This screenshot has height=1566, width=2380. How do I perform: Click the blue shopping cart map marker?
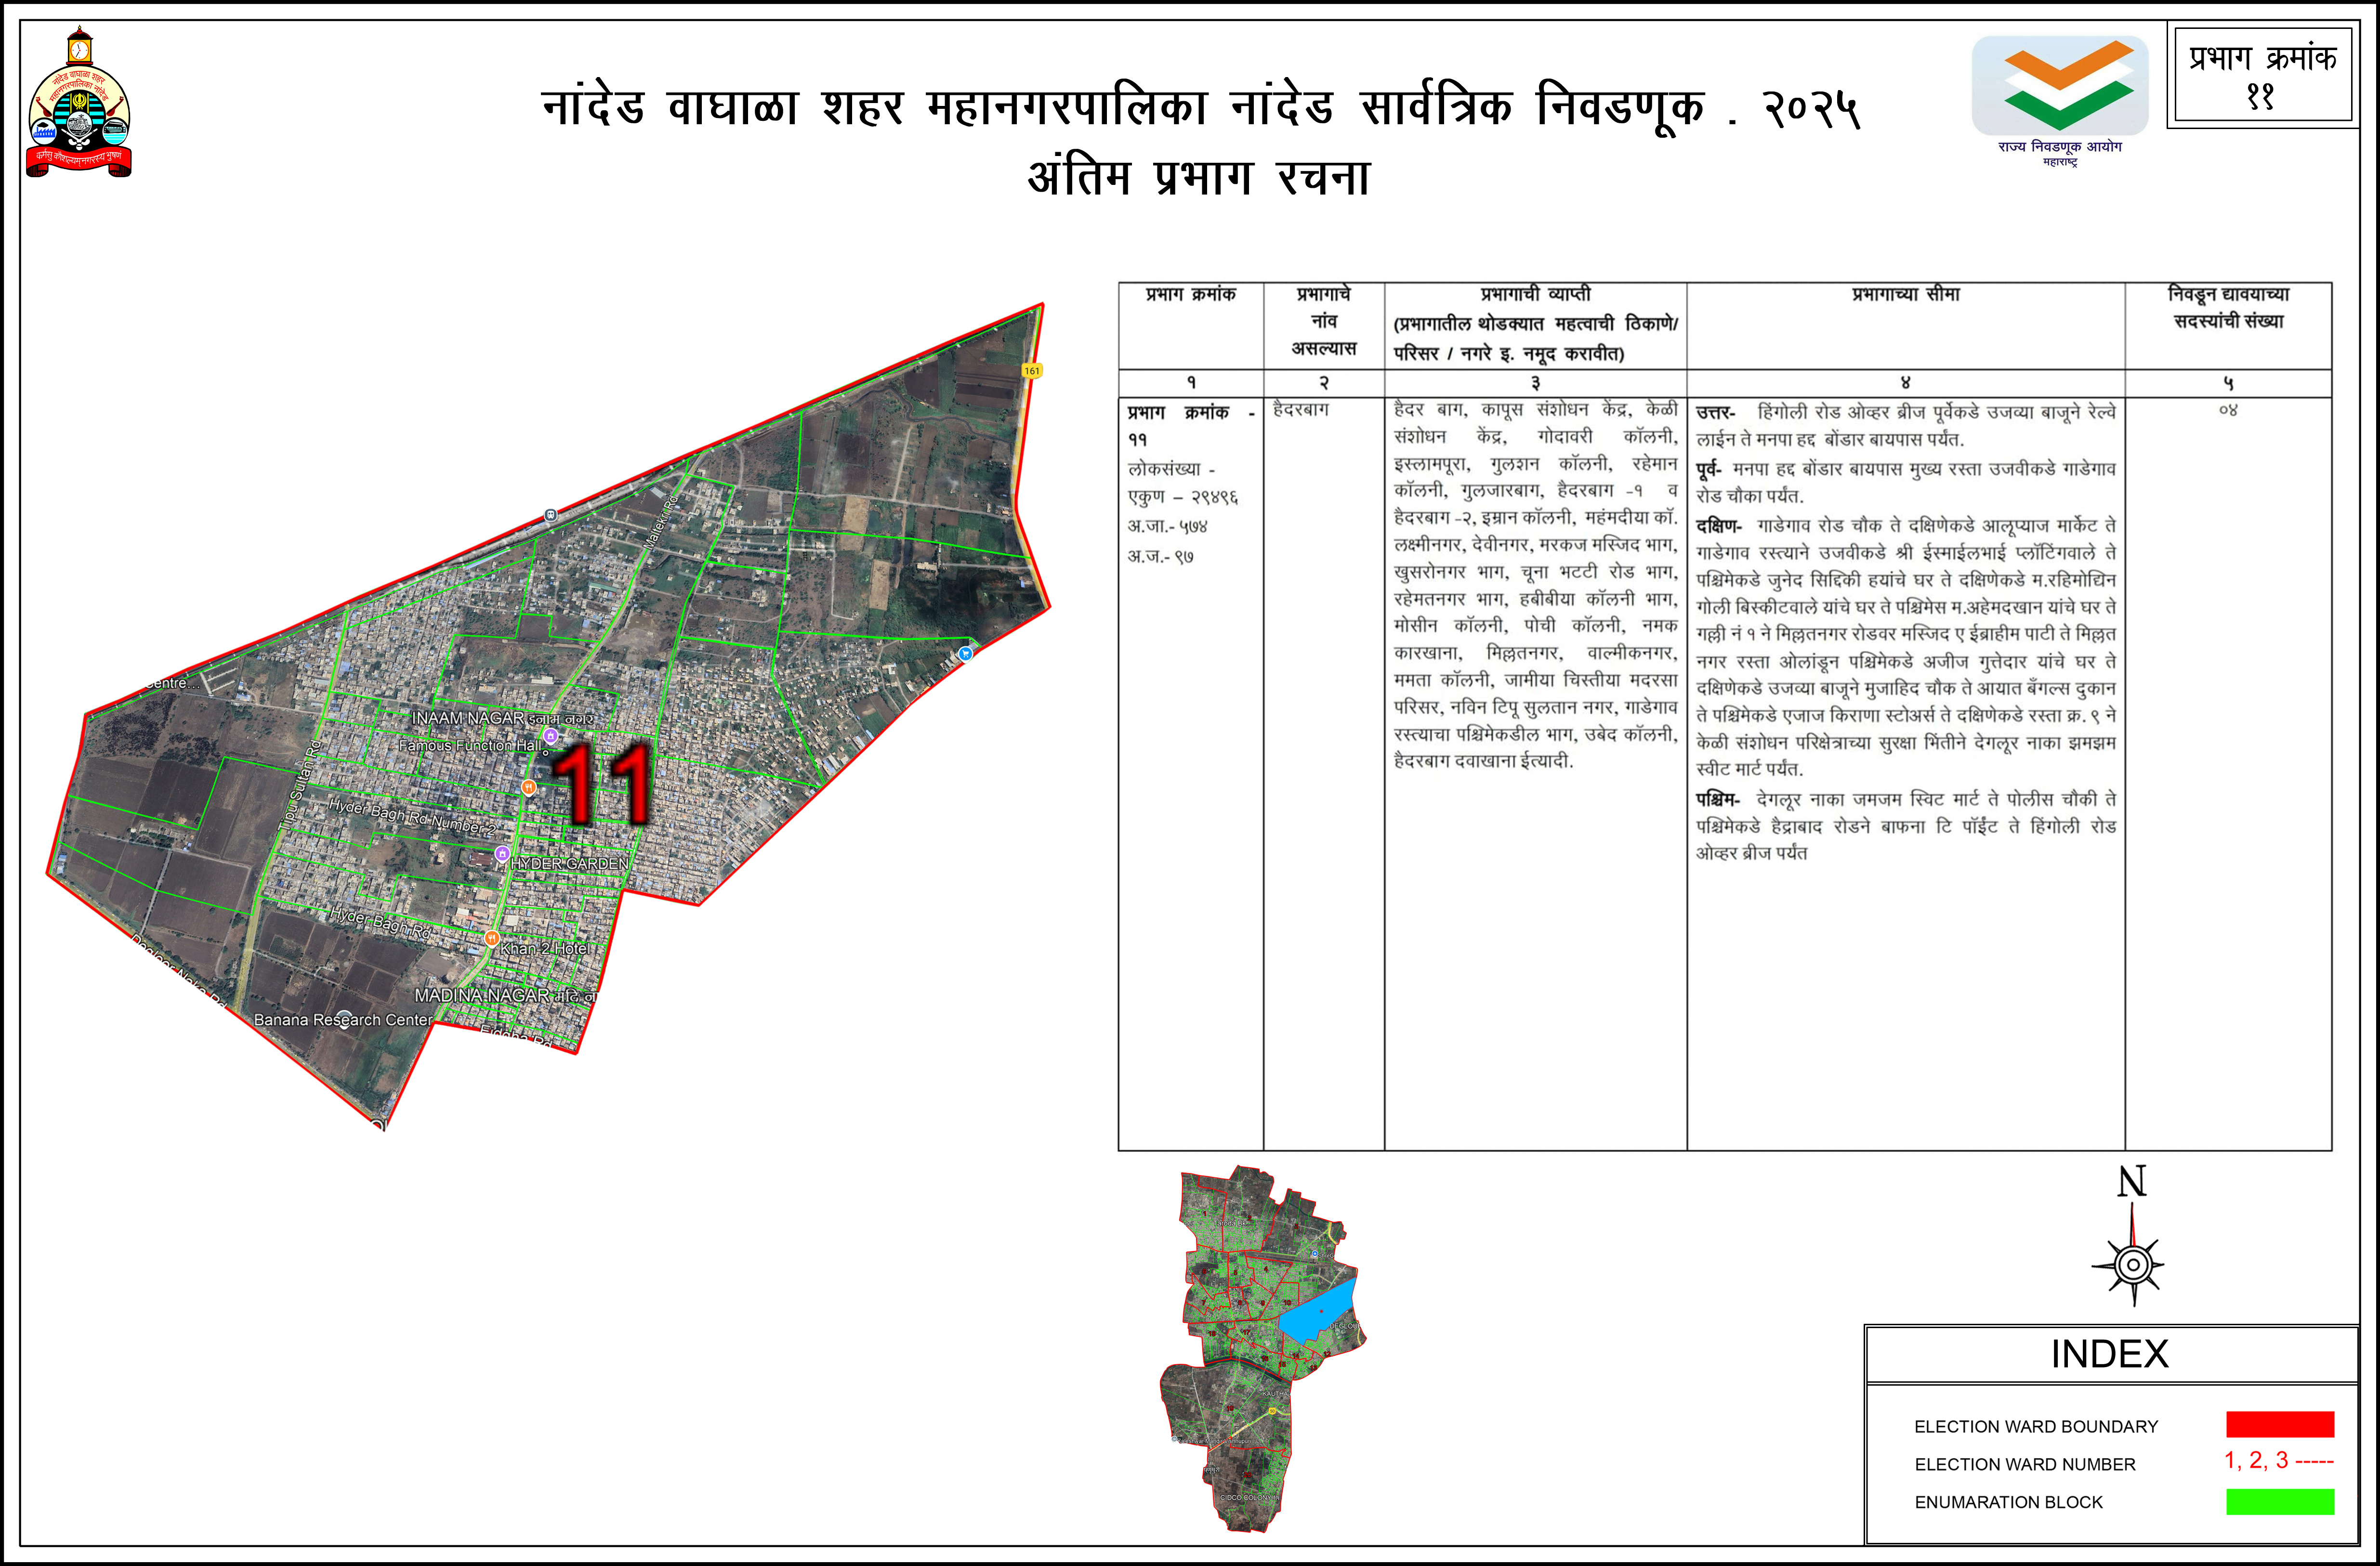click(x=965, y=653)
